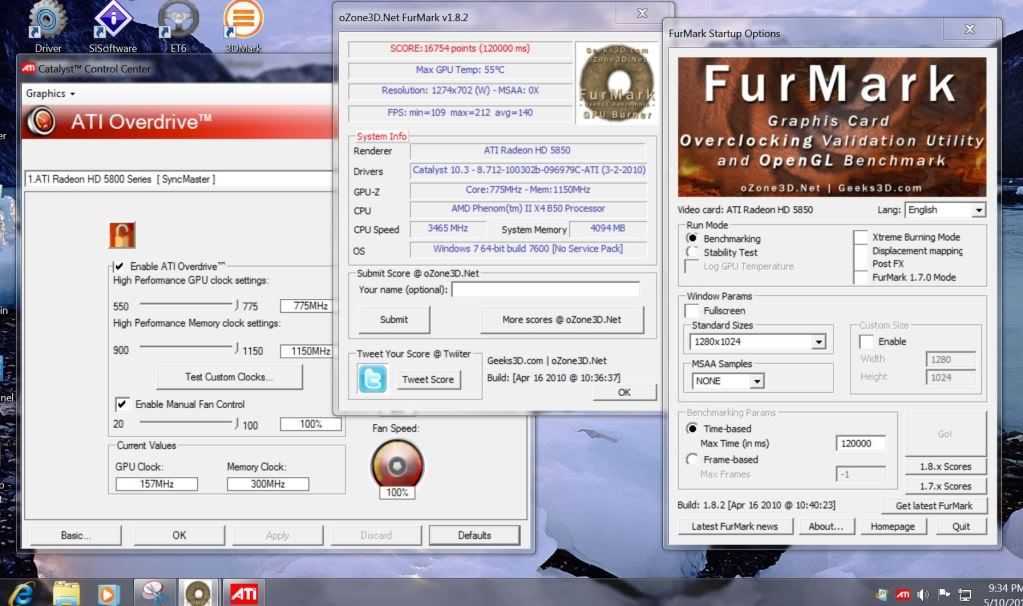Open the Driver desktop shortcut
Viewport: 1023px width, 606px height.
47,26
